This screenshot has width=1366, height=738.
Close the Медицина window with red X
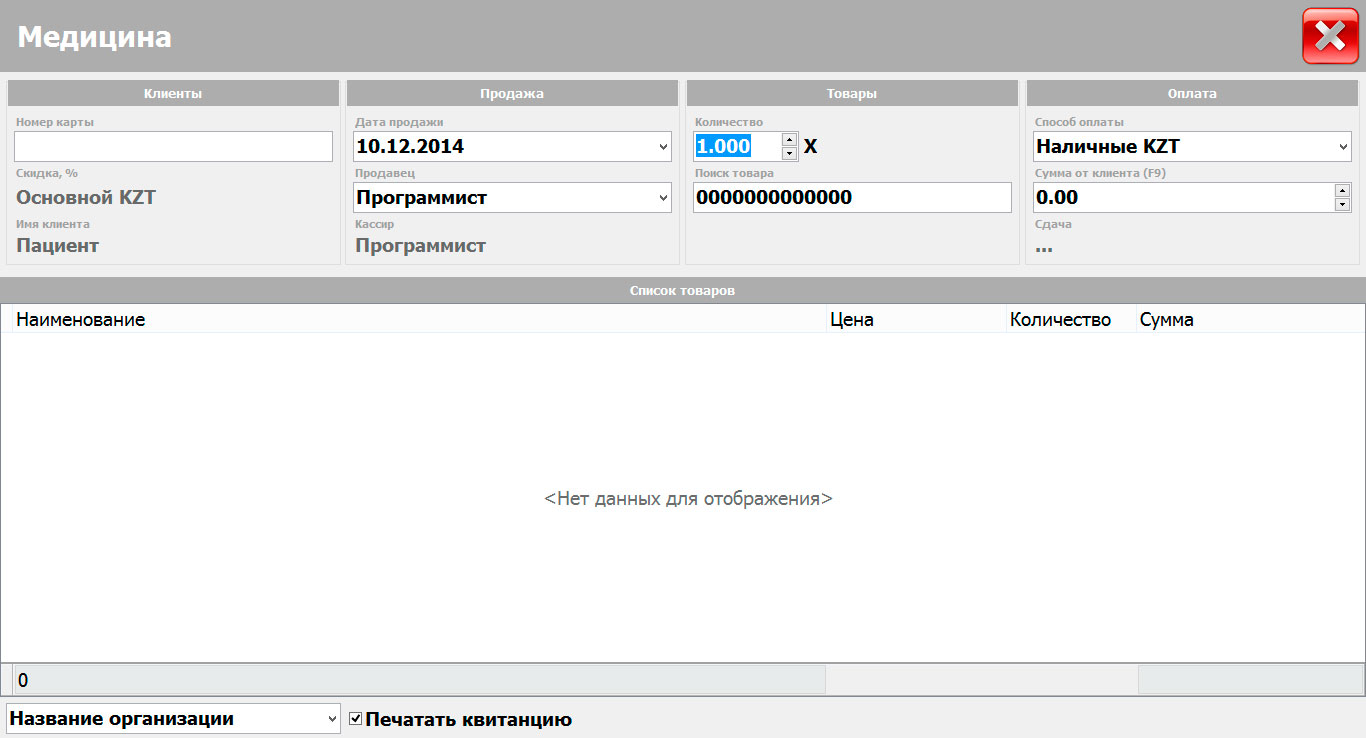click(x=1330, y=36)
